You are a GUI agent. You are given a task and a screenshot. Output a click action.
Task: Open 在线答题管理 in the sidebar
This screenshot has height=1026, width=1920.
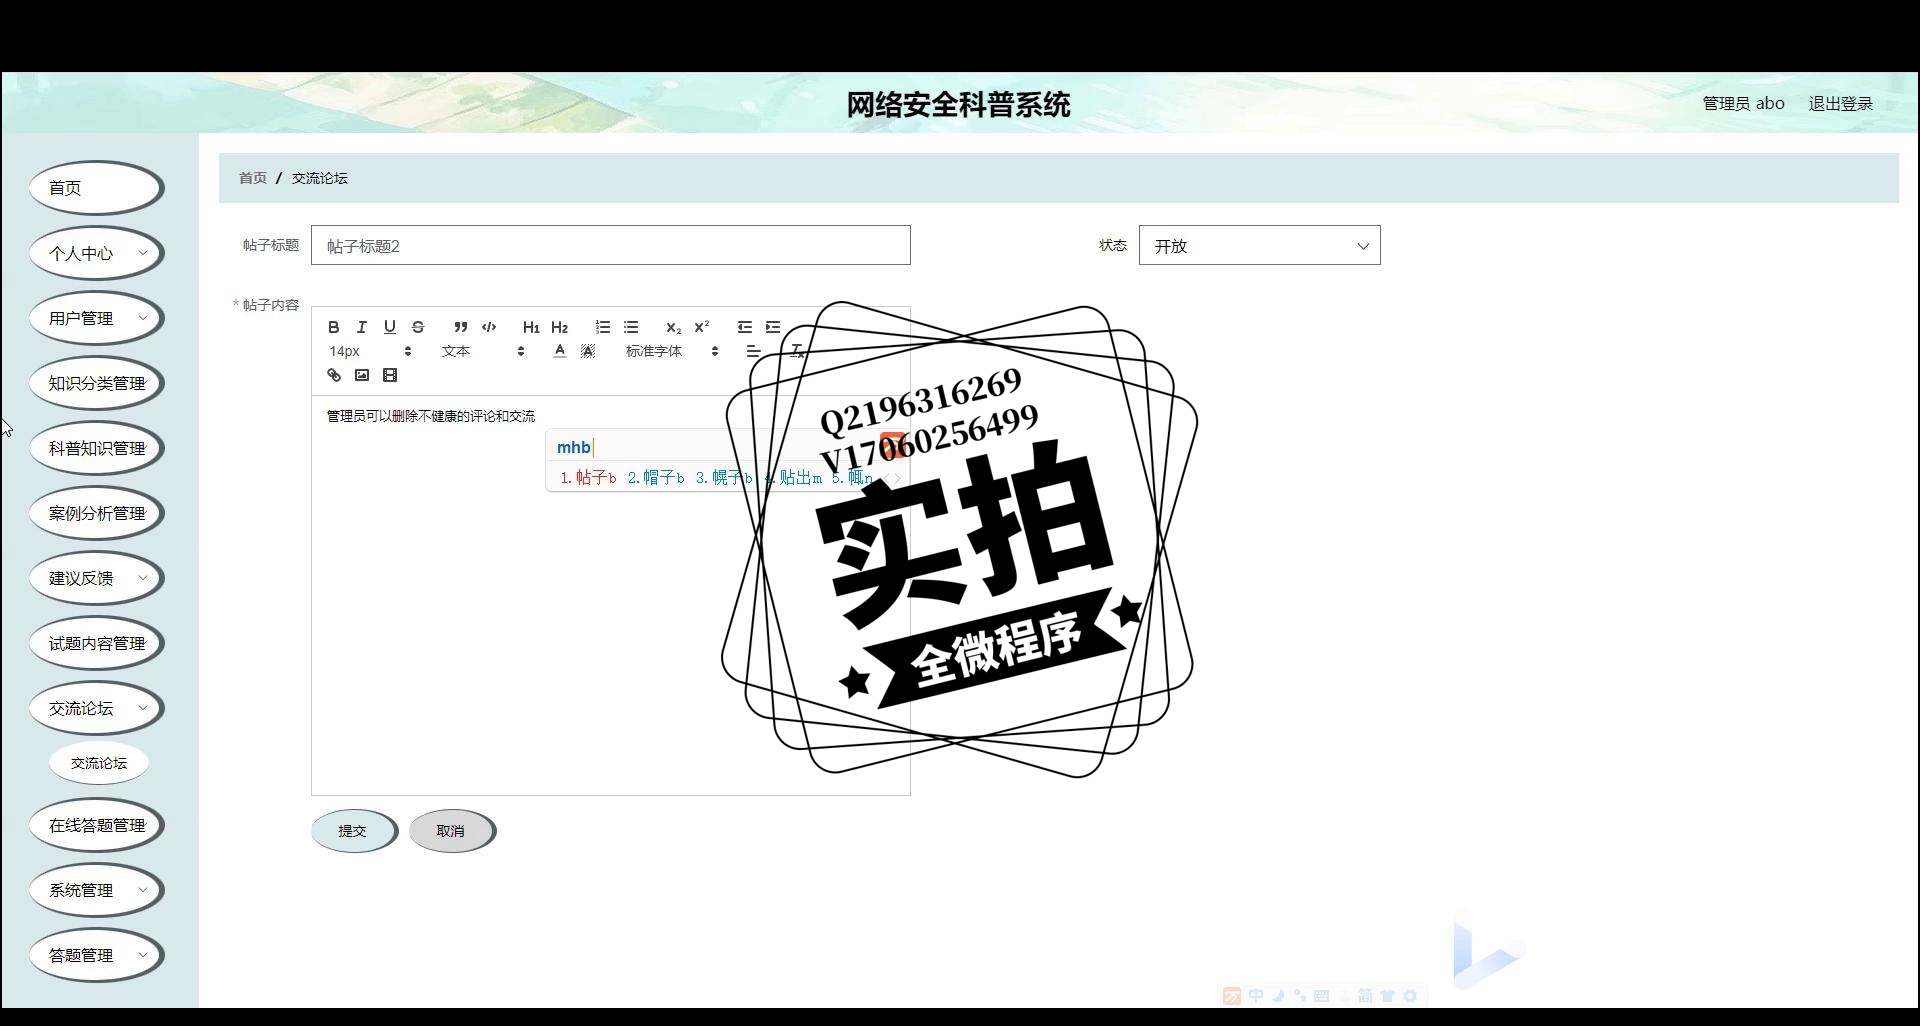96,825
